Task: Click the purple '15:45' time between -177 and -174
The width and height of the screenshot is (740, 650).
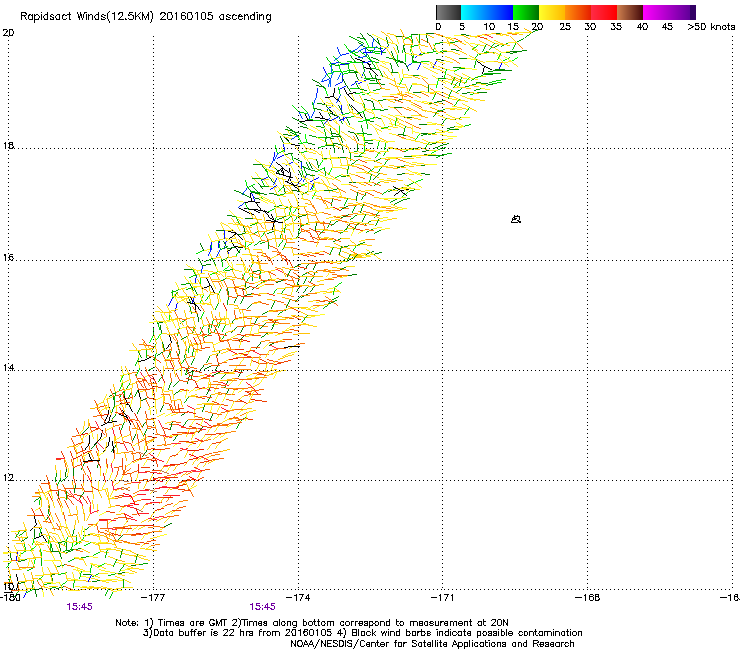Action: (262, 607)
